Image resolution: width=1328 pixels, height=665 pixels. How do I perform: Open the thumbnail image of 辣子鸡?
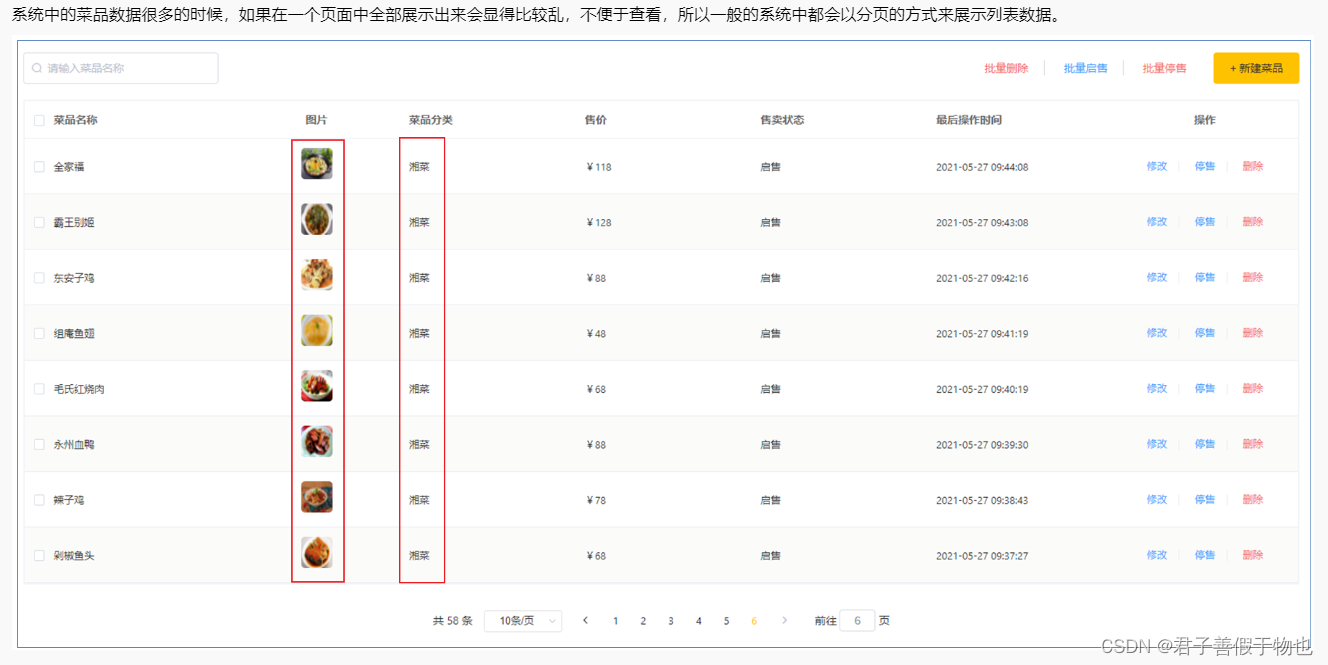[x=317, y=497]
